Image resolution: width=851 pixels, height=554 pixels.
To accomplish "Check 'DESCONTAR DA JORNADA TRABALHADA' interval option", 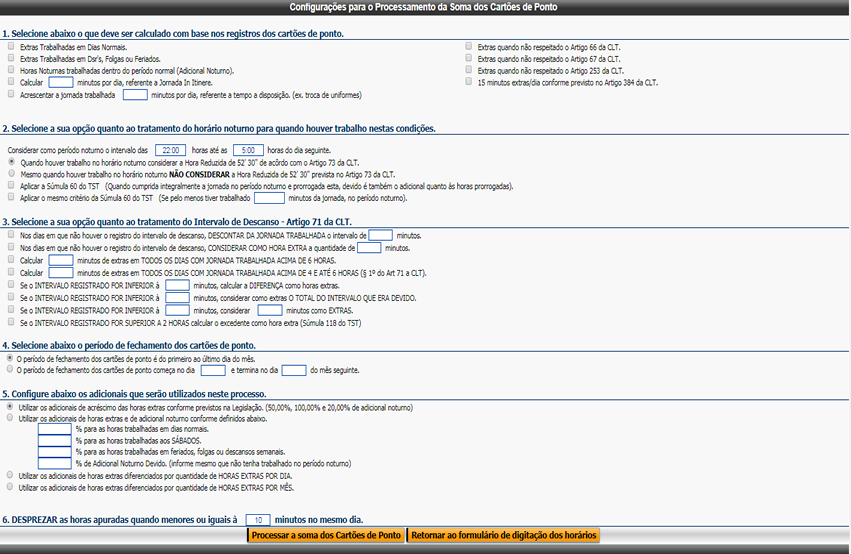I will point(11,234).
